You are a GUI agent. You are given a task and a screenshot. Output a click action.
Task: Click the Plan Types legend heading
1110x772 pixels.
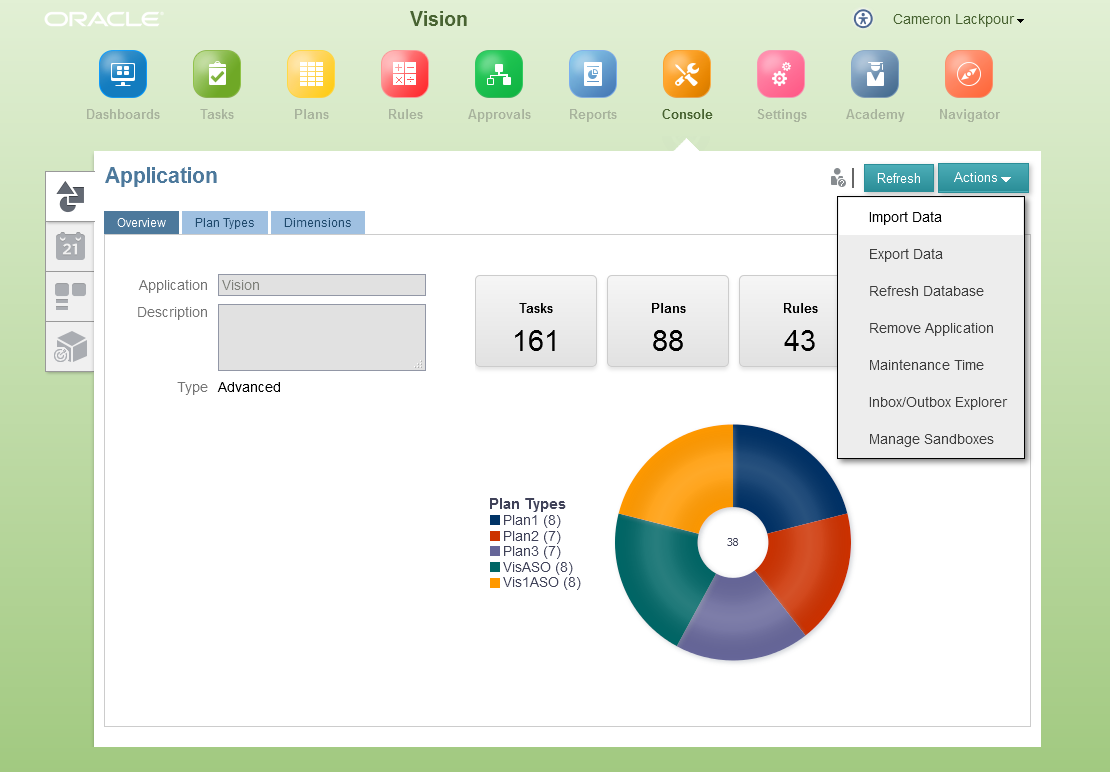click(x=527, y=504)
